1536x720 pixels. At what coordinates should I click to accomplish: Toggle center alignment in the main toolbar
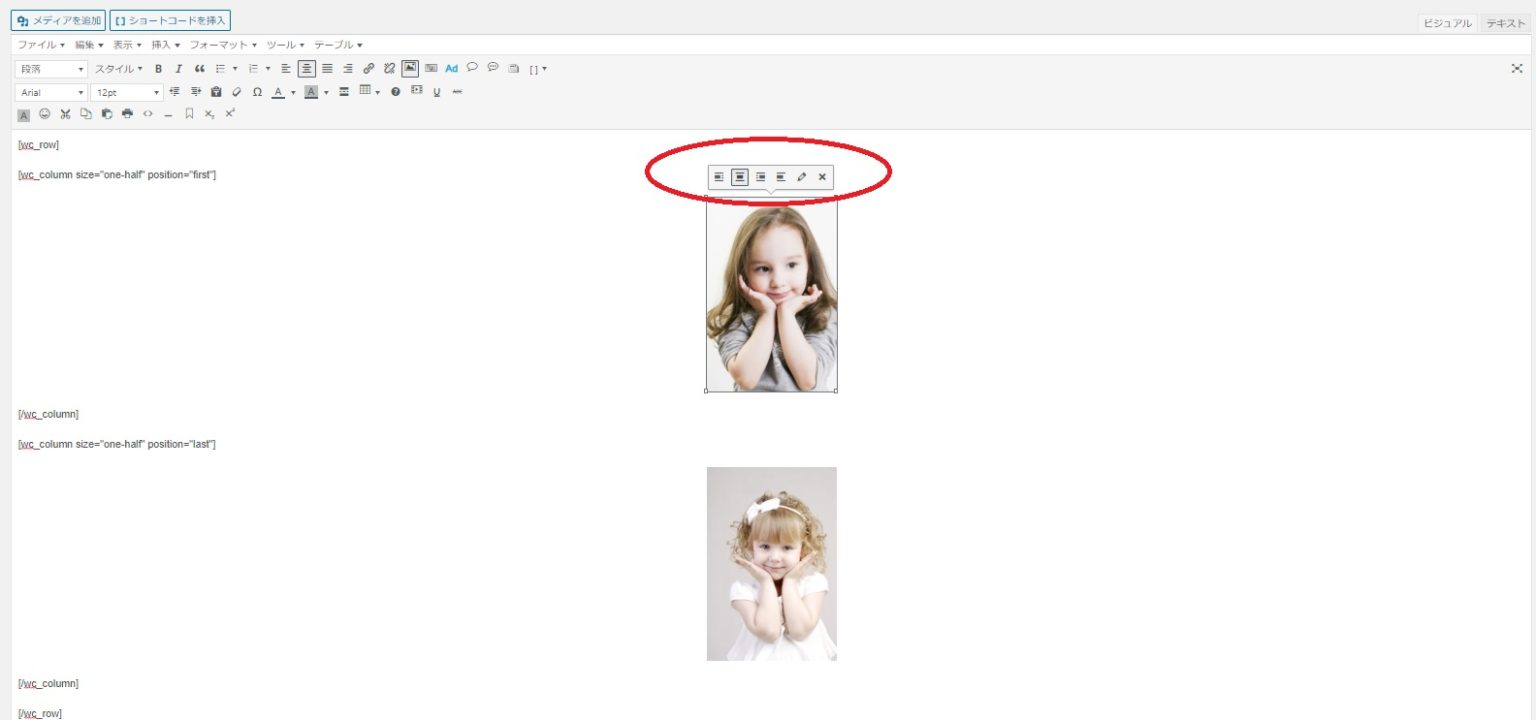pos(306,69)
